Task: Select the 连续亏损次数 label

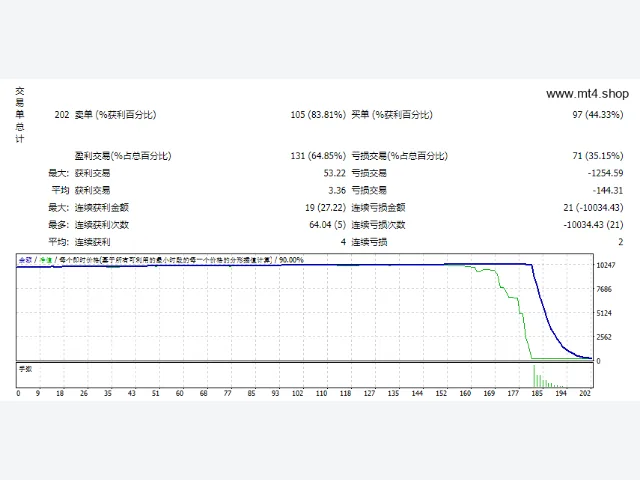Action: click(378, 225)
